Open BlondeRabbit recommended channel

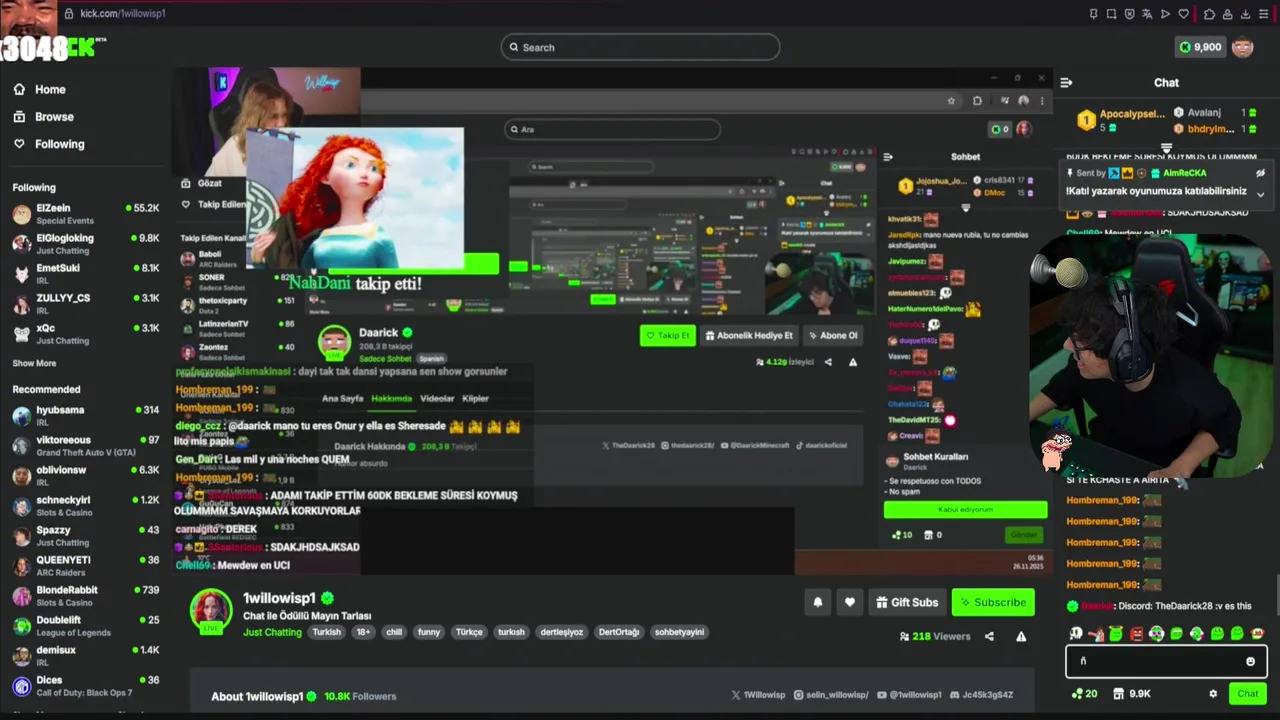[x=86, y=596]
